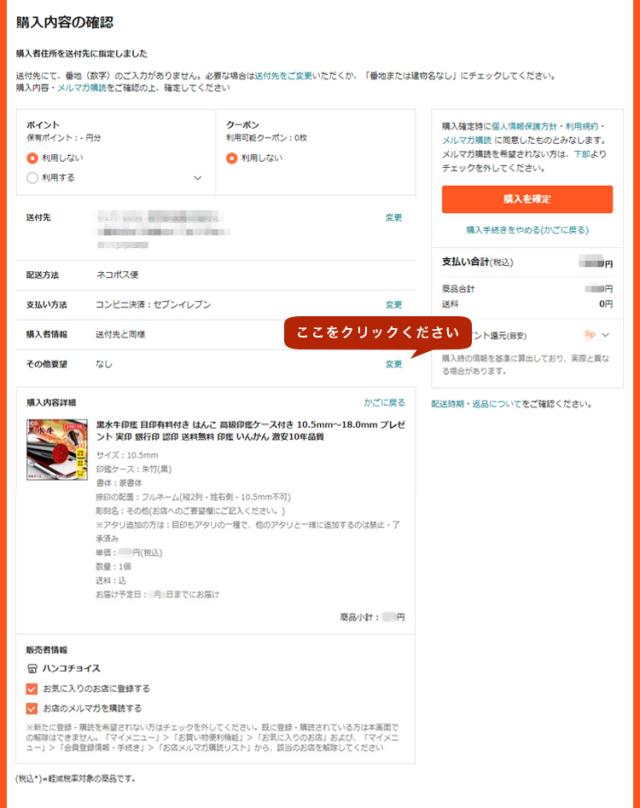The height and width of the screenshot is (808, 640).
Task: Uncheck お気に入りのお店に登録する checkbox
Action: pyautogui.click(x=31, y=688)
